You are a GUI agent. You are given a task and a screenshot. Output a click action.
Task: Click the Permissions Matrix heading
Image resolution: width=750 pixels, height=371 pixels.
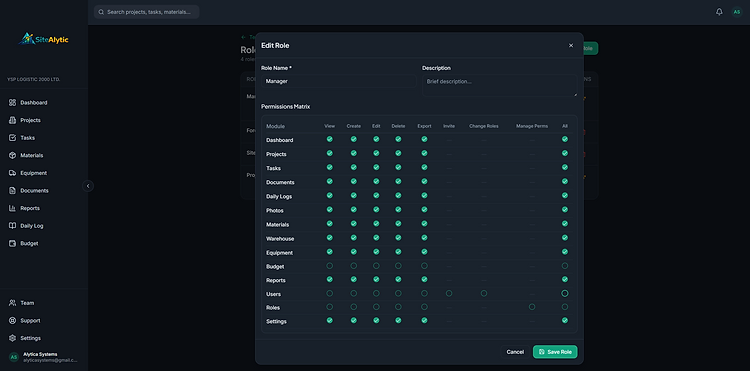point(286,107)
